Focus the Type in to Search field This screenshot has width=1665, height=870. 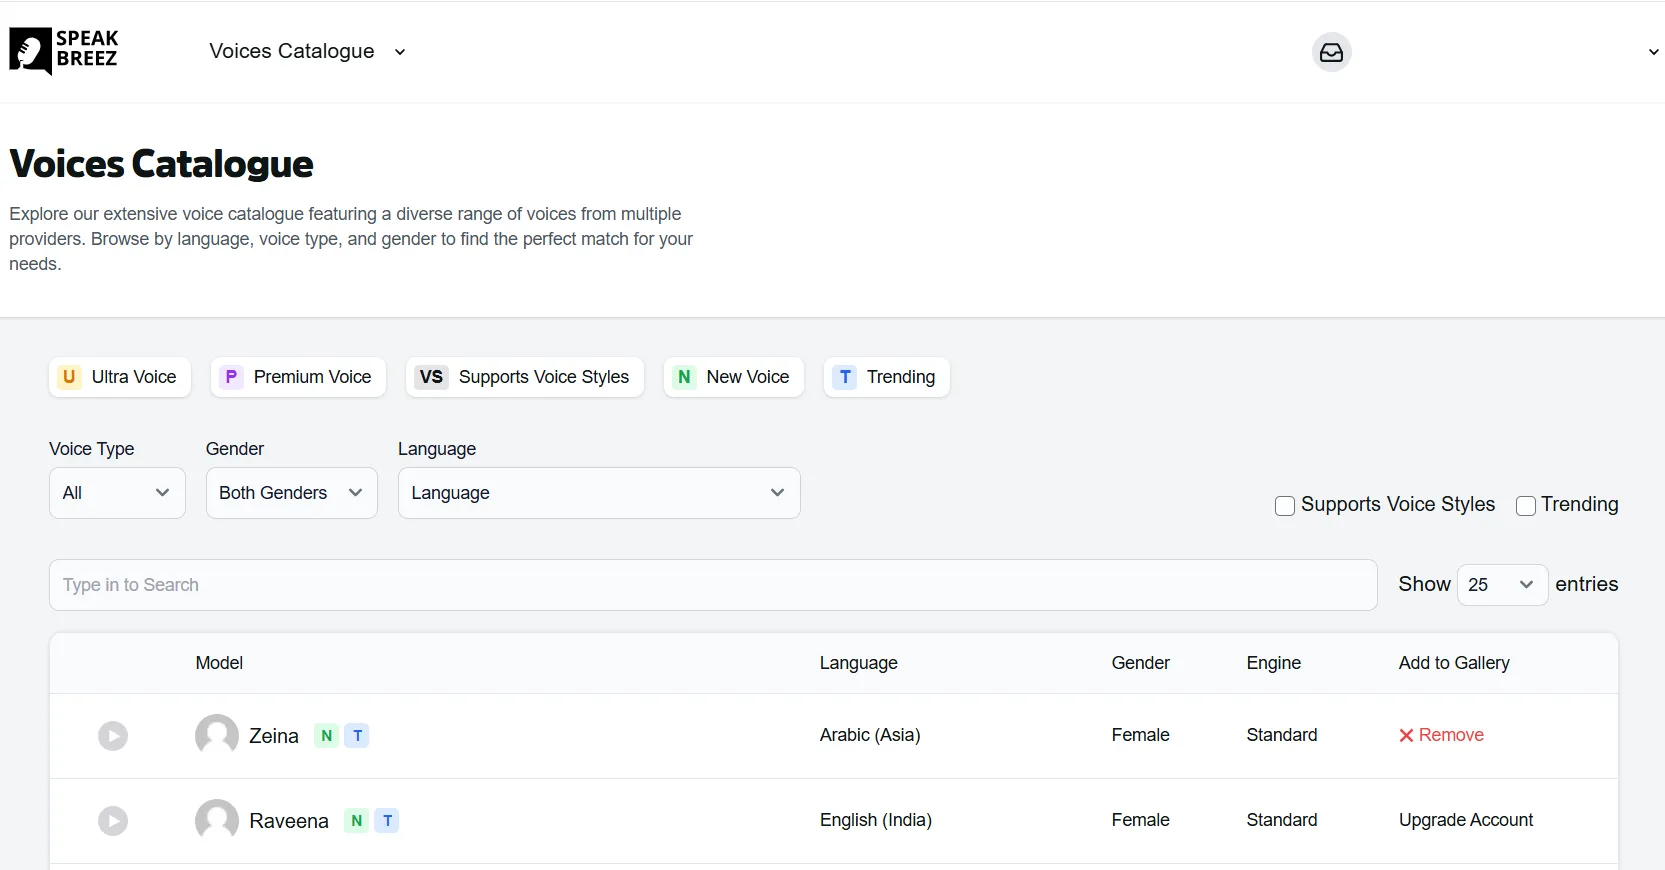click(713, 585)
